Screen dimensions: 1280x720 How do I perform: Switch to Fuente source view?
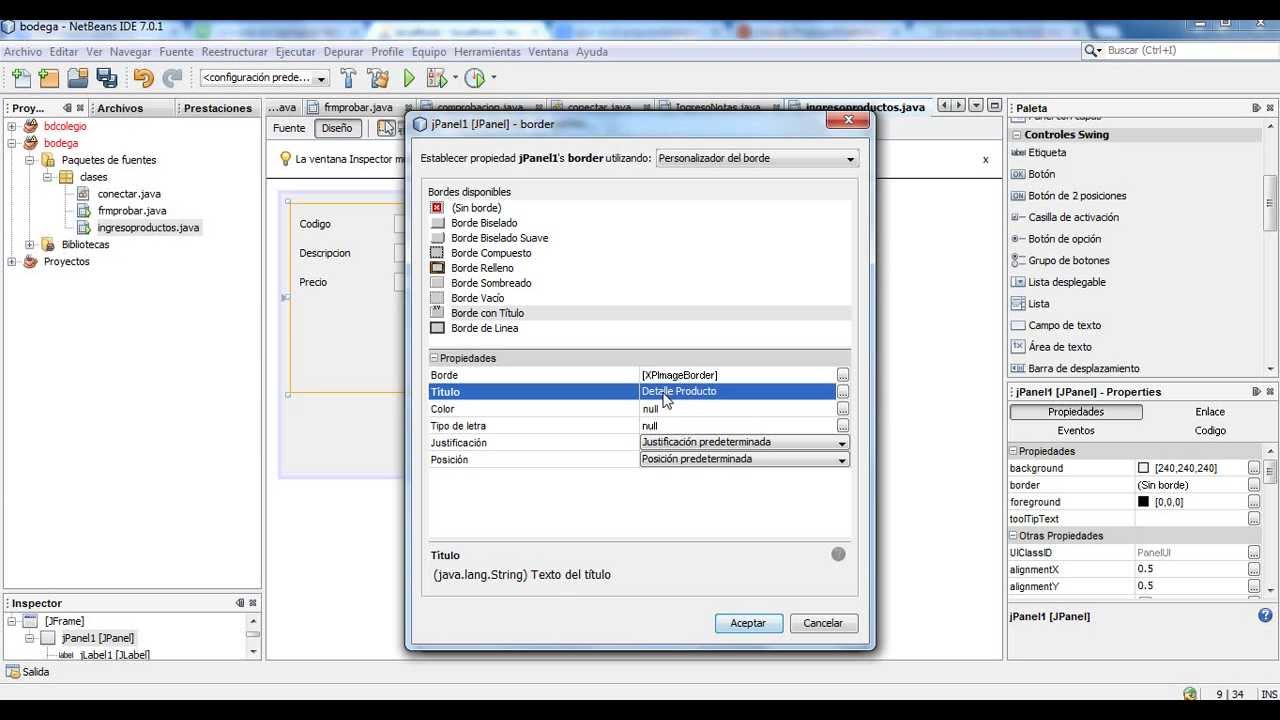[289, 128]
